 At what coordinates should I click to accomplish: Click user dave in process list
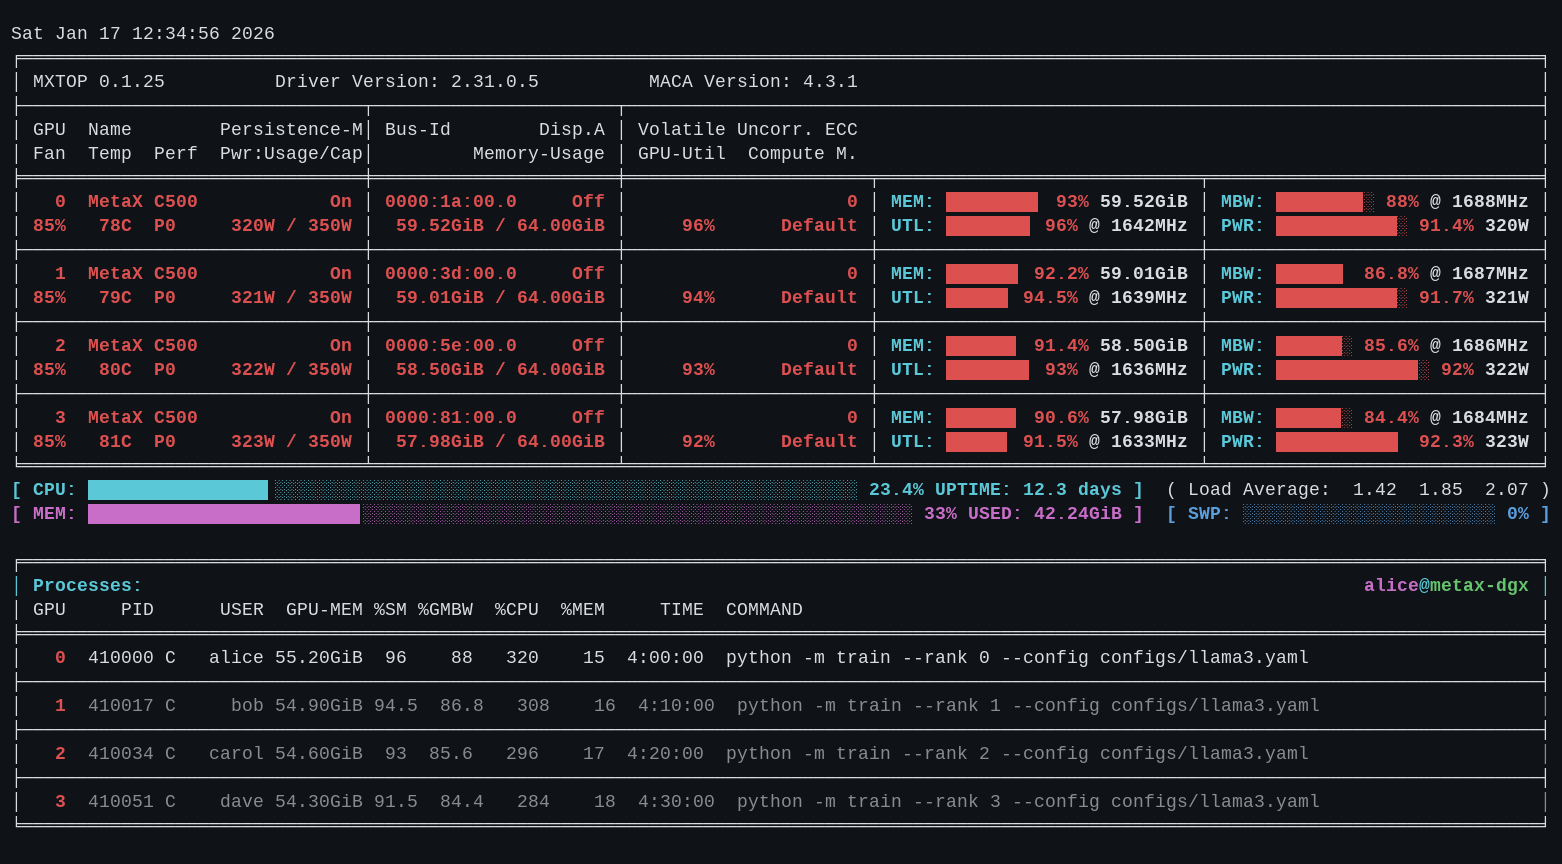tap(242, 802)
